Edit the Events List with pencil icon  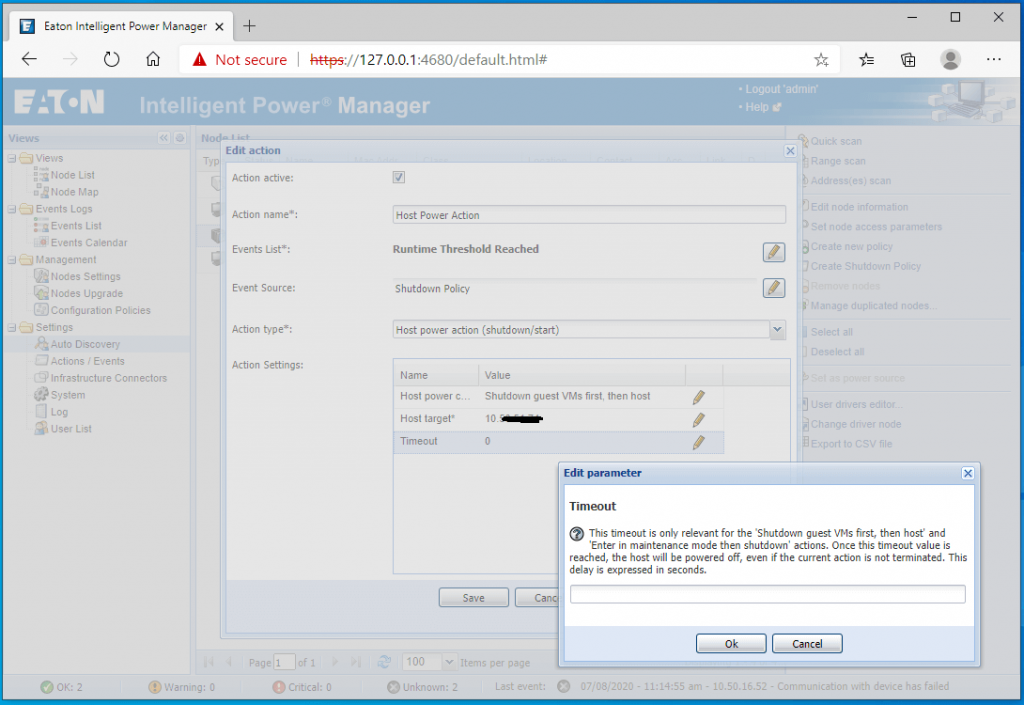pyautogui.click(x=774, y=252)
